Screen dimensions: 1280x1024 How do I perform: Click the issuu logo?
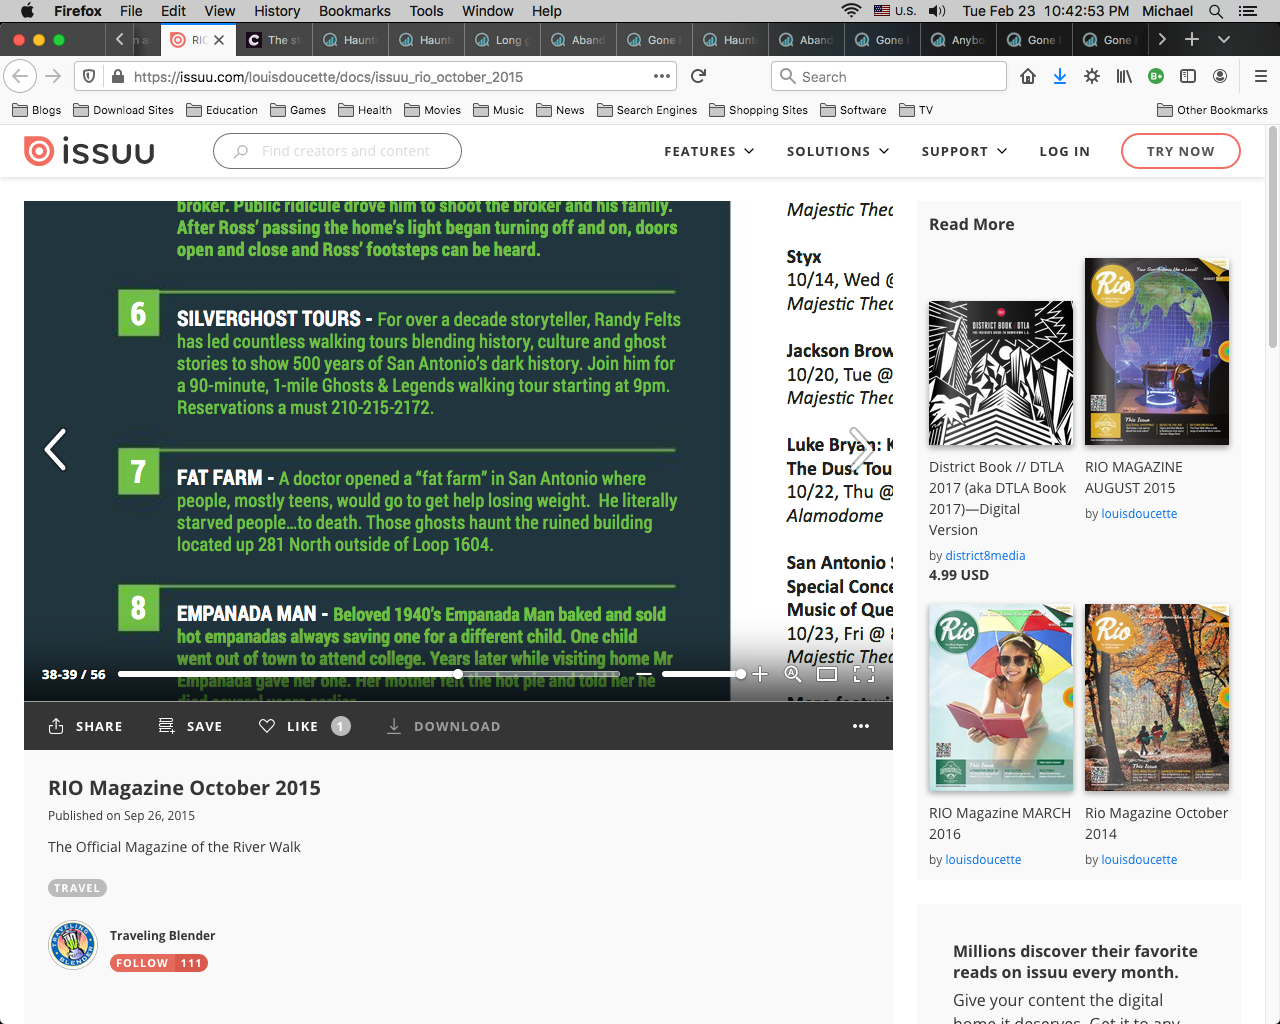[89, 151]
